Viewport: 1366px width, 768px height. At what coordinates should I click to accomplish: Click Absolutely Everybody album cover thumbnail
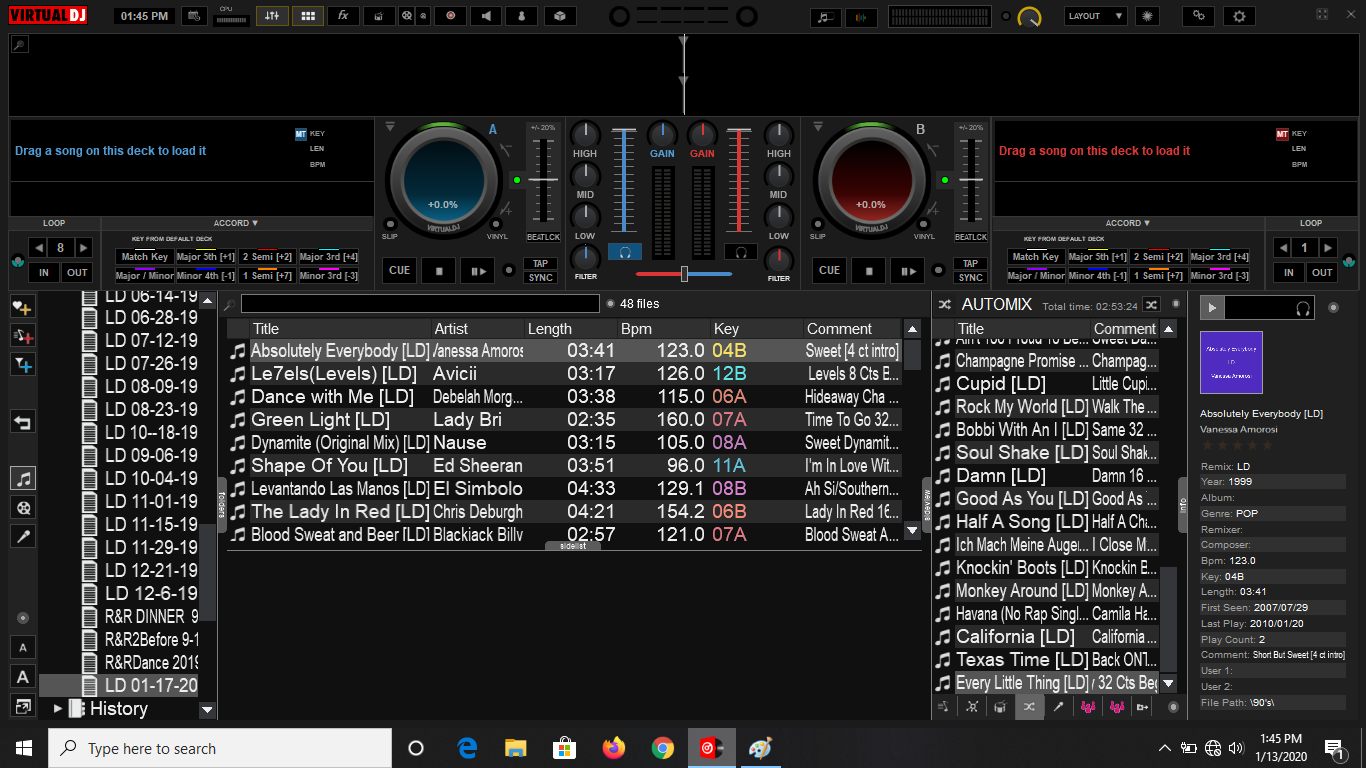pos(1231,362)
